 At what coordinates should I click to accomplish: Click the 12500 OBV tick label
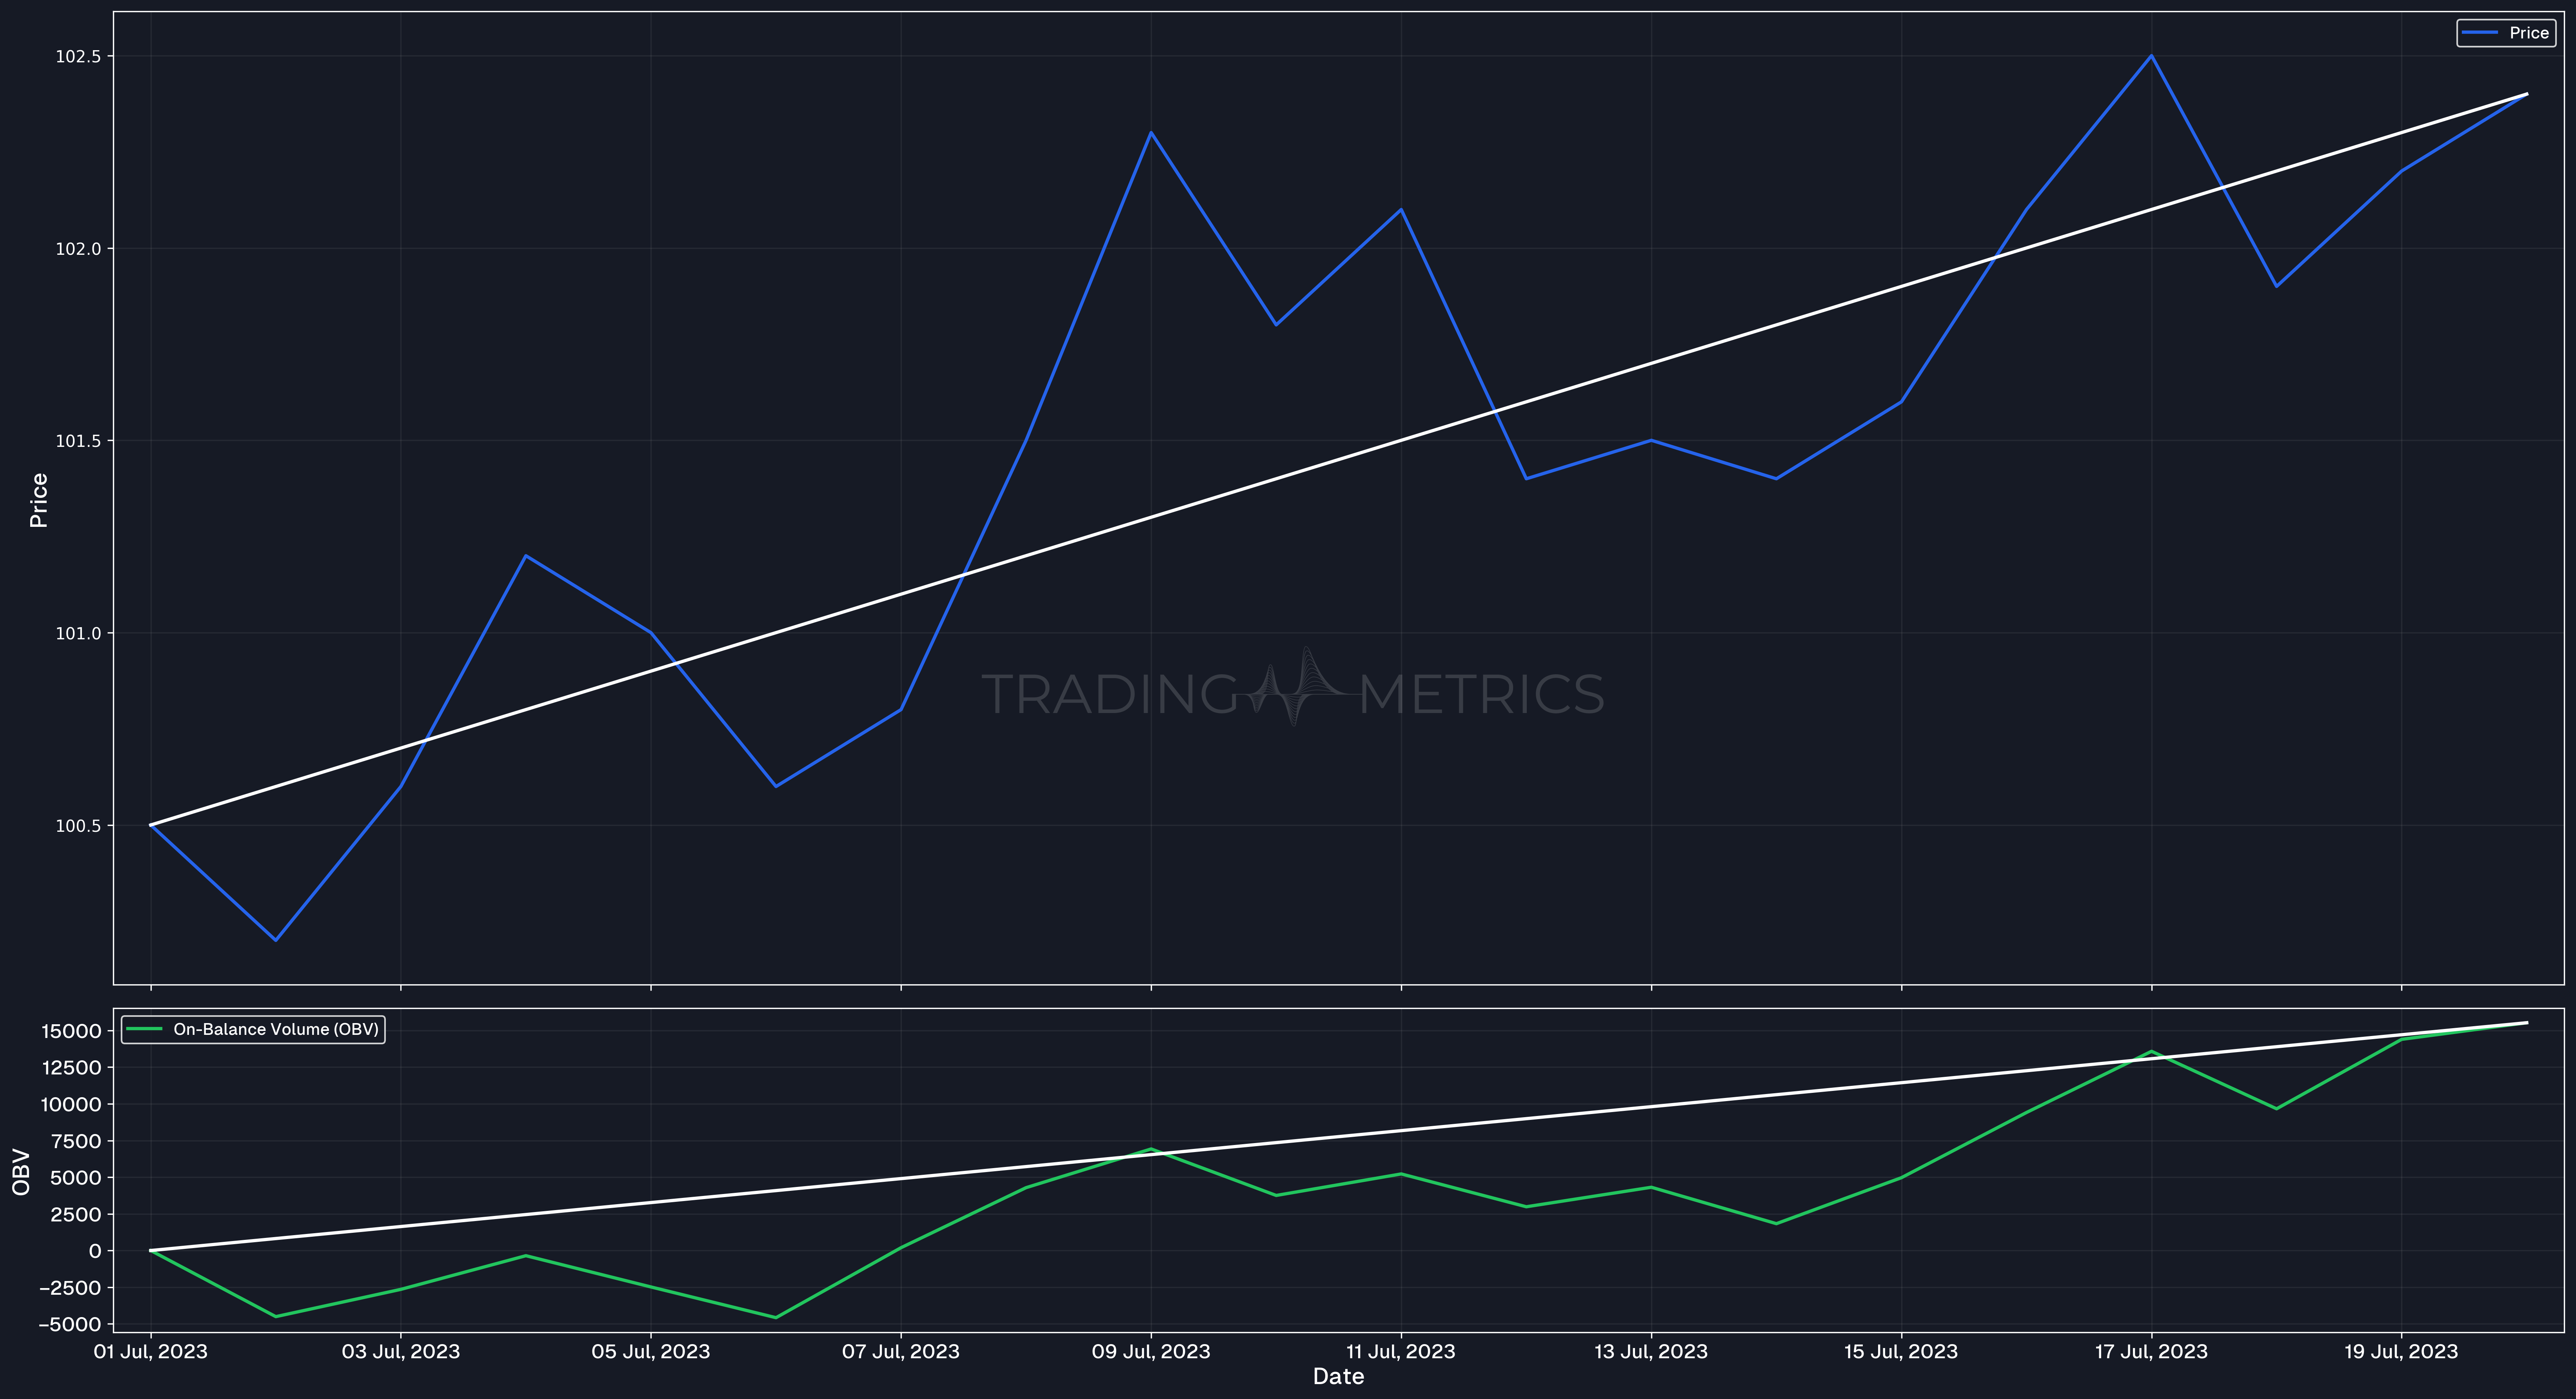(x=71, y=1068)
